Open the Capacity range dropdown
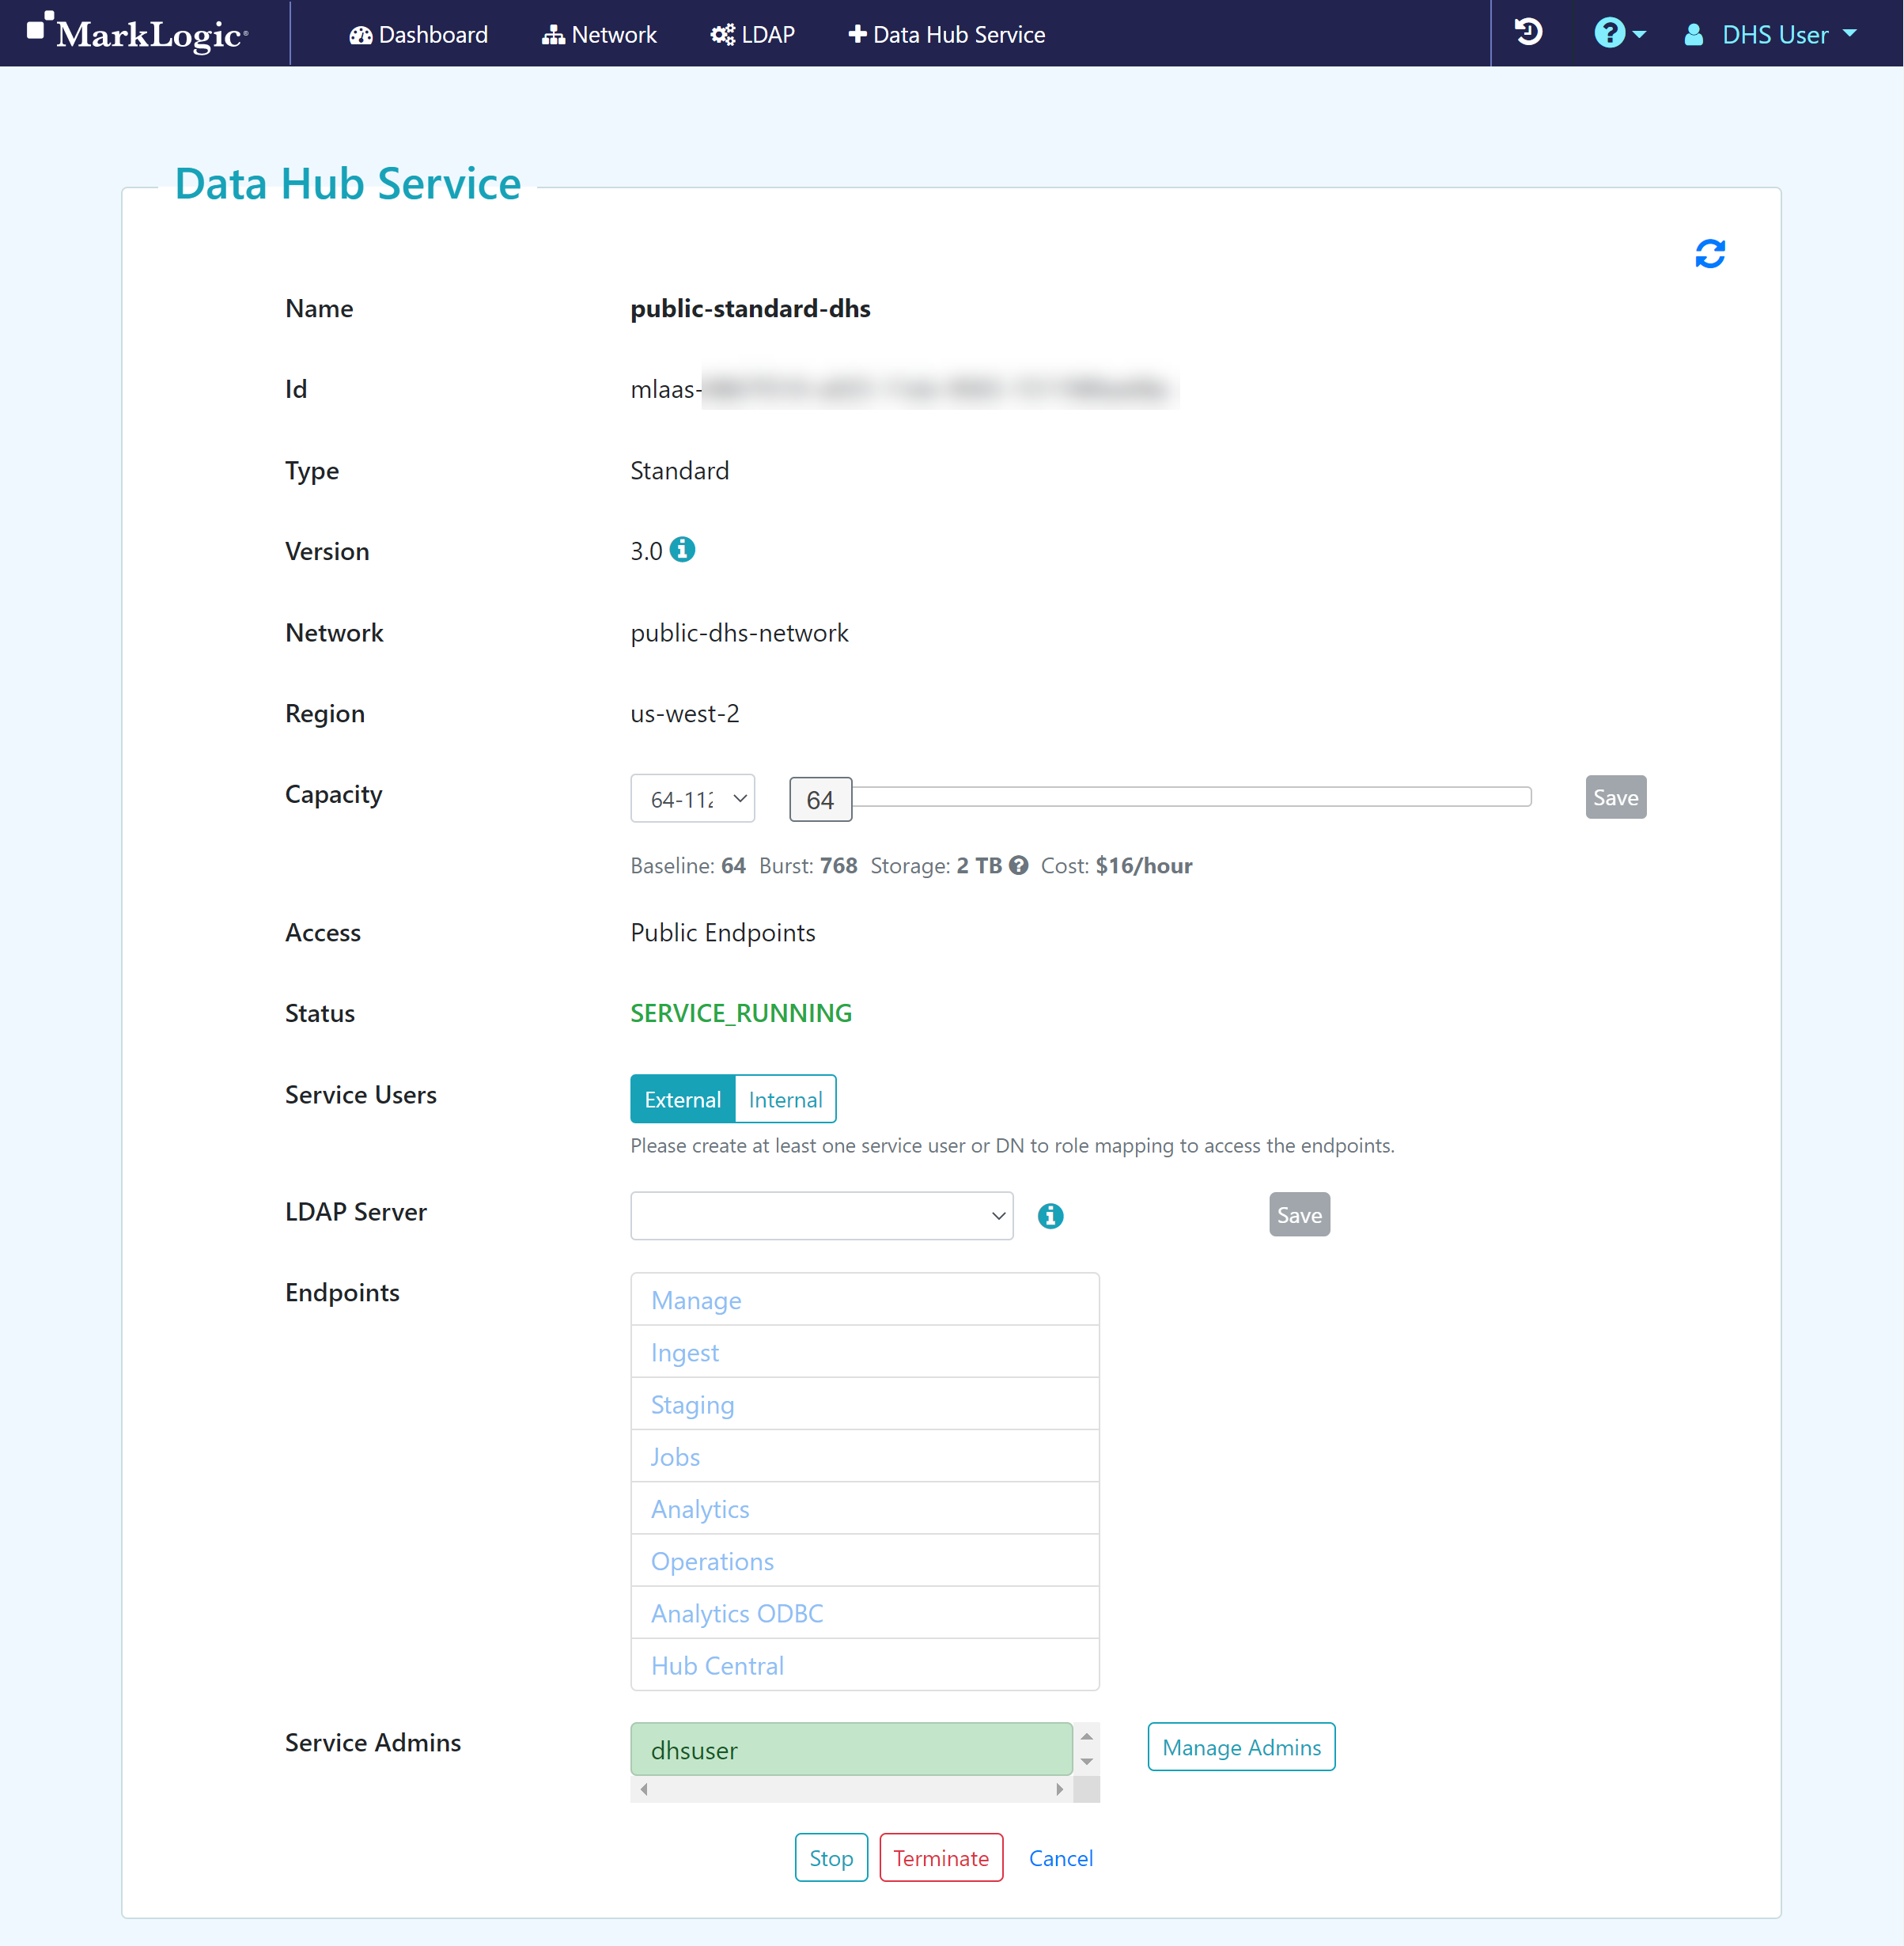This screenshot has width=1904, height=1946. coord(692,799)
